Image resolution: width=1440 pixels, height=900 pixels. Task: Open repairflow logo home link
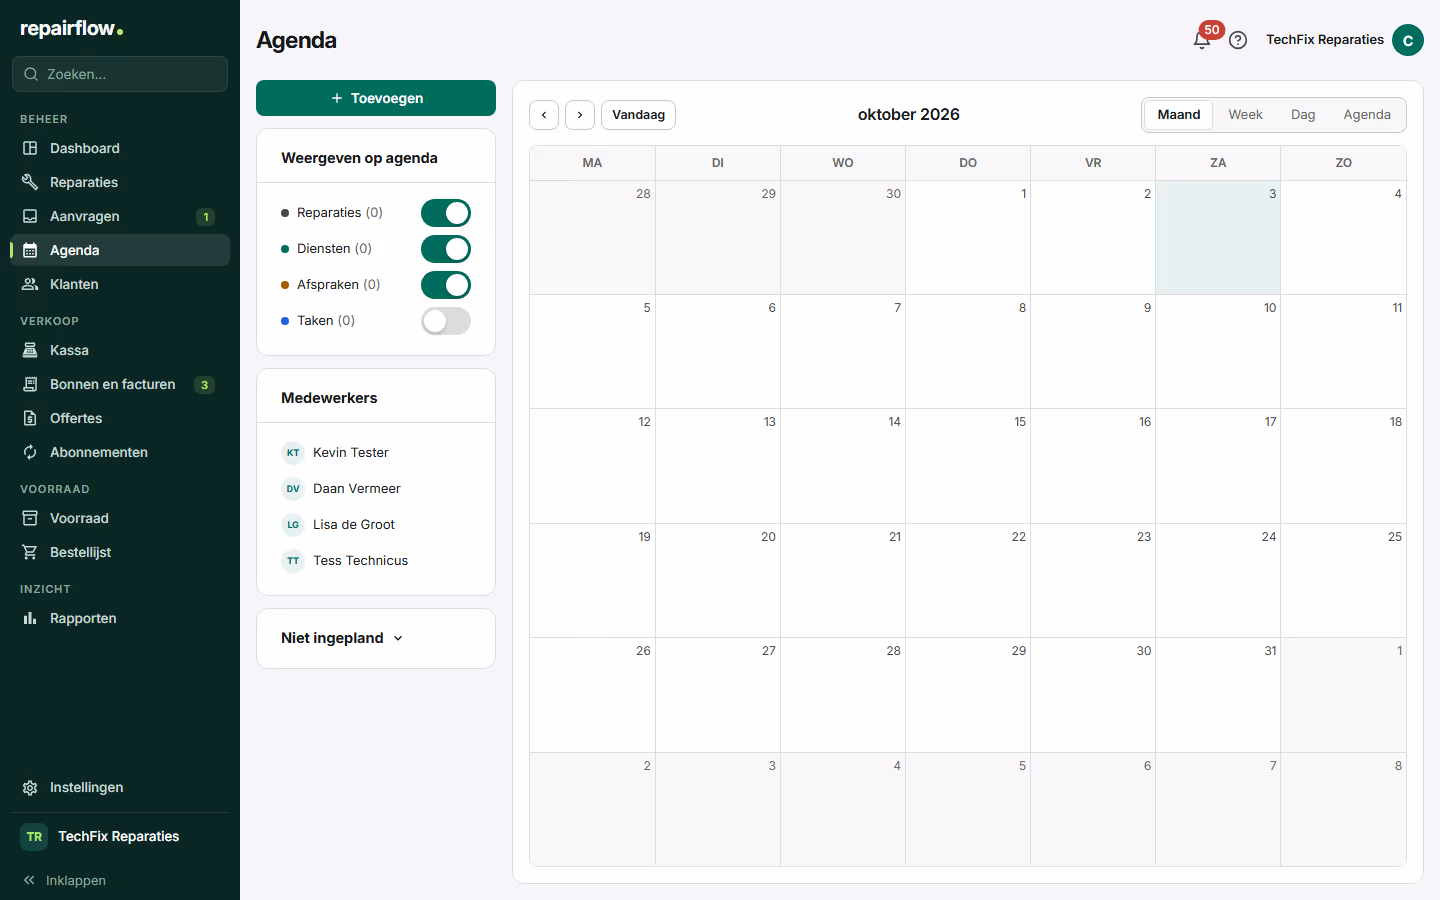click(x=72, y=29)
